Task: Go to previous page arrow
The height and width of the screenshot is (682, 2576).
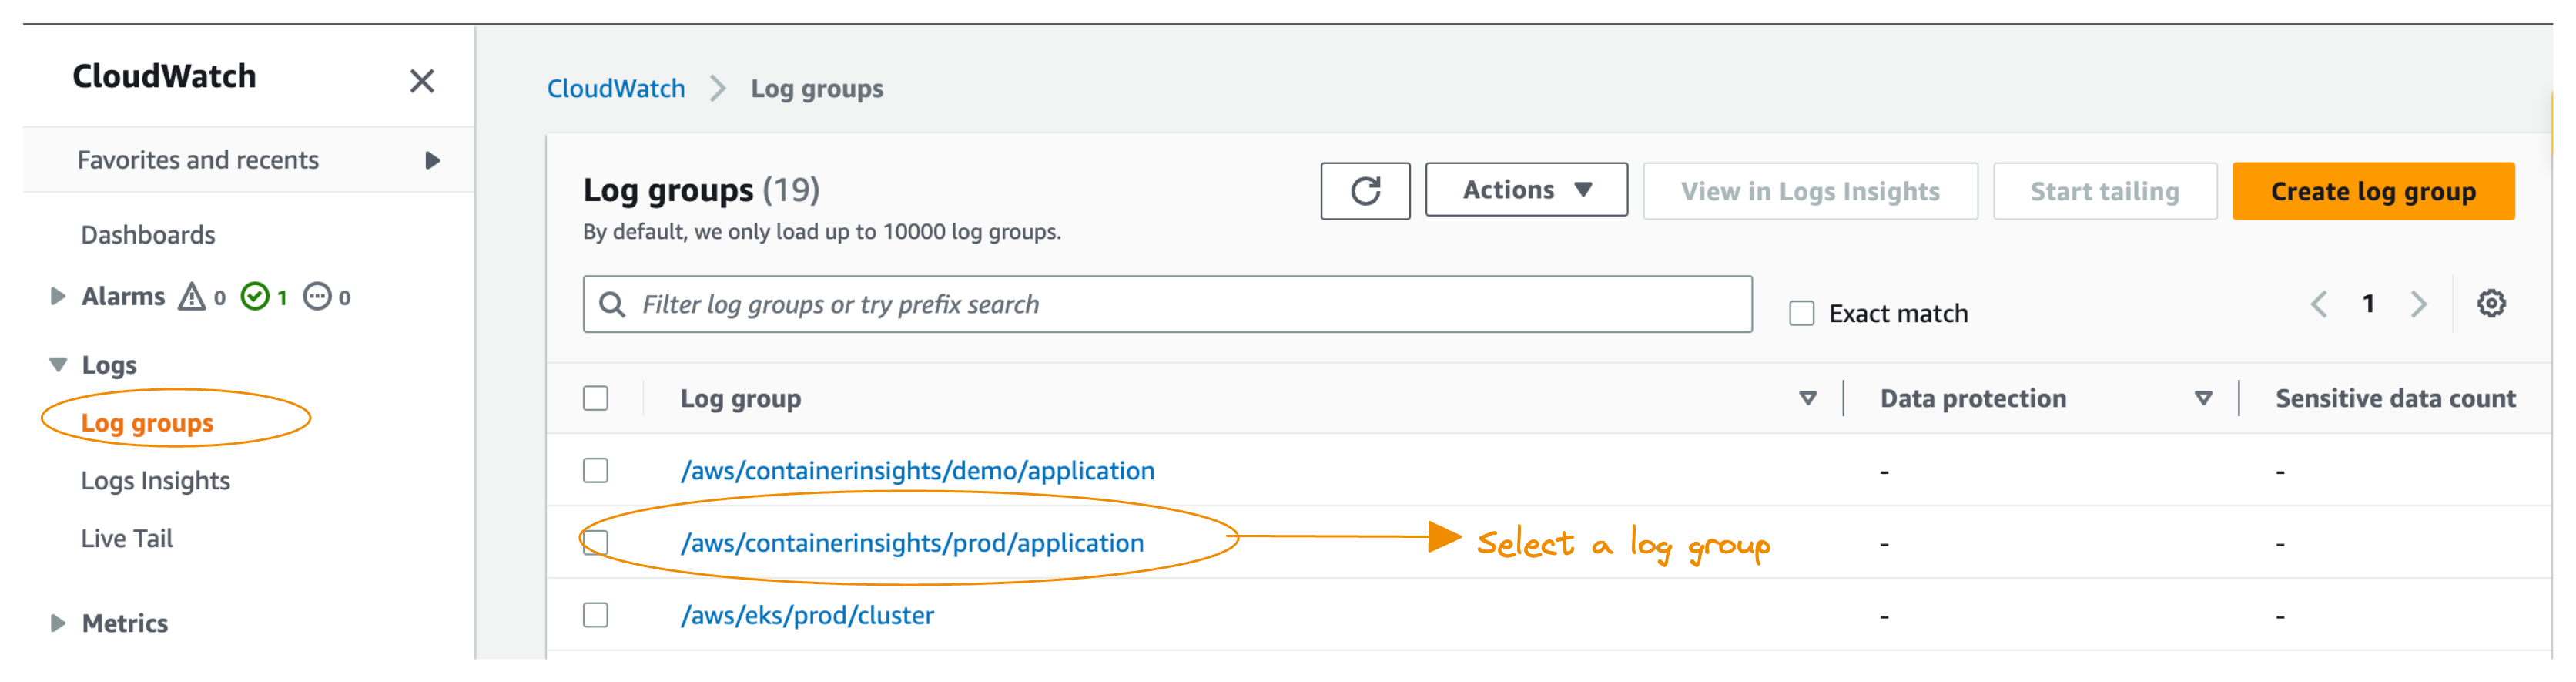Action: (x=2319, y=304)
